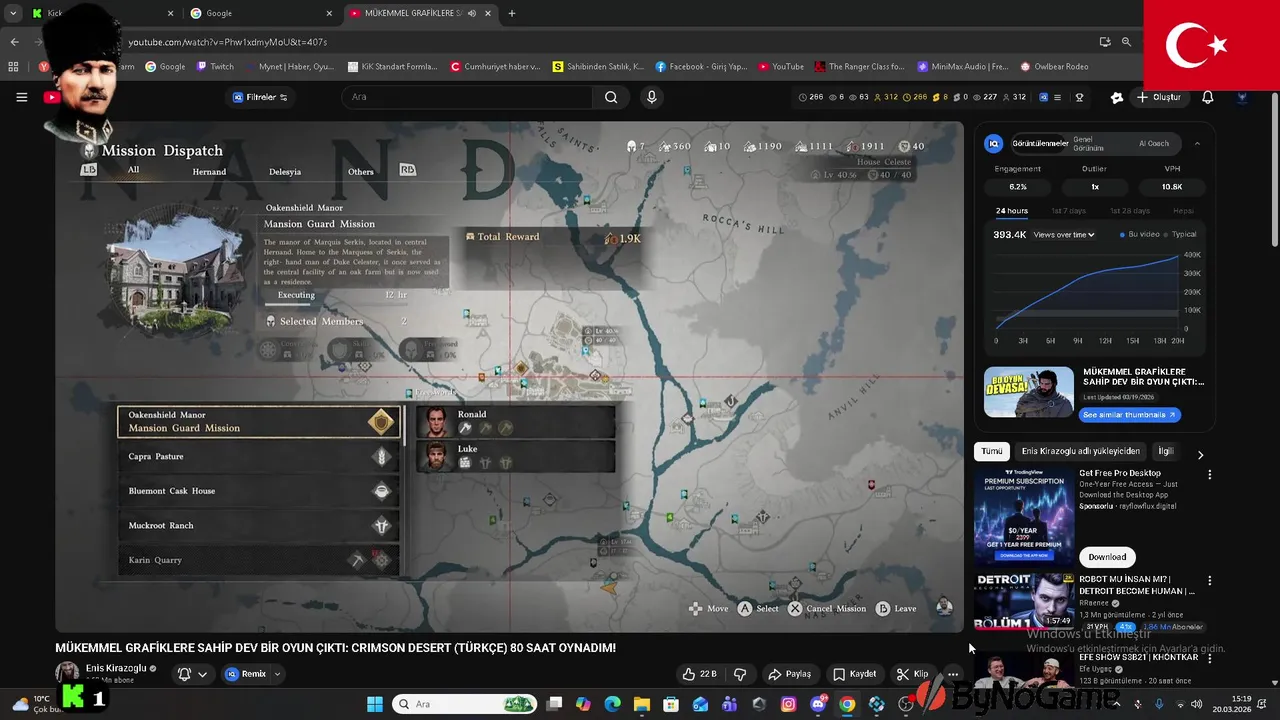Open the Views over time dropdown
Viewport: 1280px width, 720px height.
pos(1064,234)
